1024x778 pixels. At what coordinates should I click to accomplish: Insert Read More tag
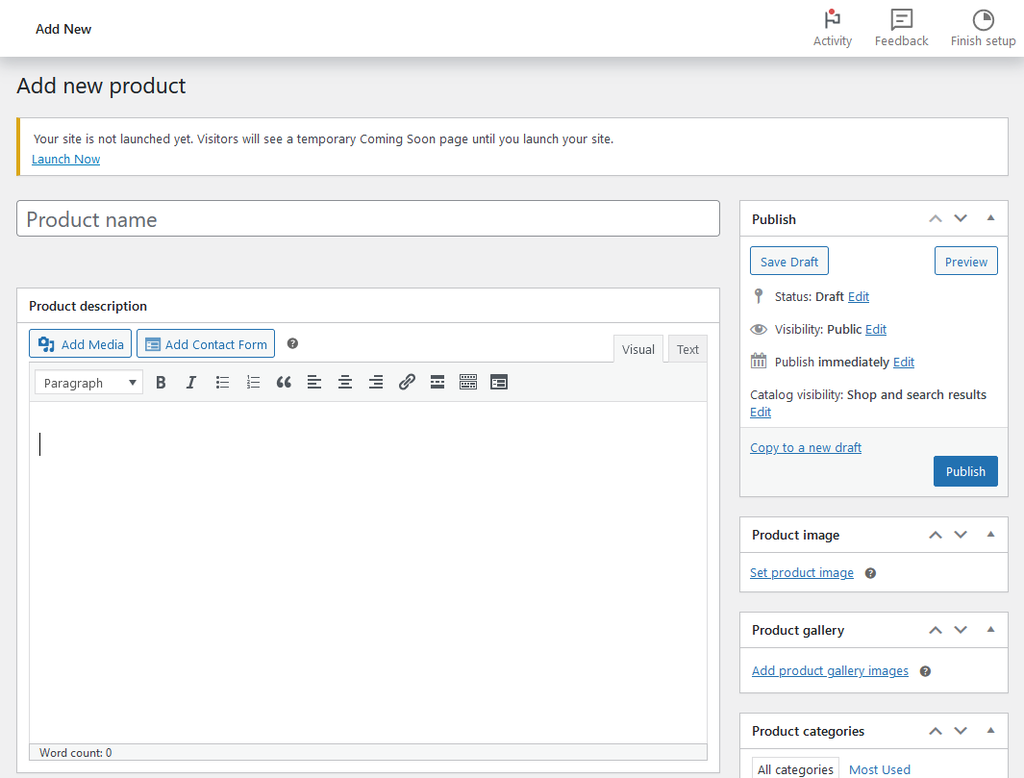click(437, 382)
